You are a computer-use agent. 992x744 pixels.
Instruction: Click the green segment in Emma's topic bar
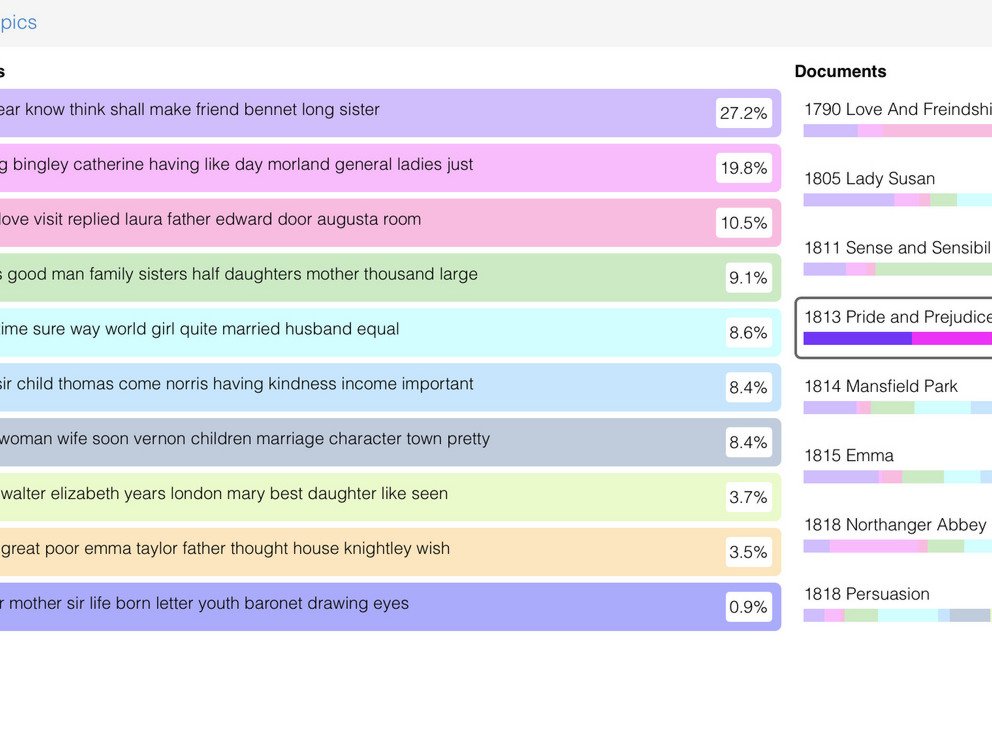[924, 474]
